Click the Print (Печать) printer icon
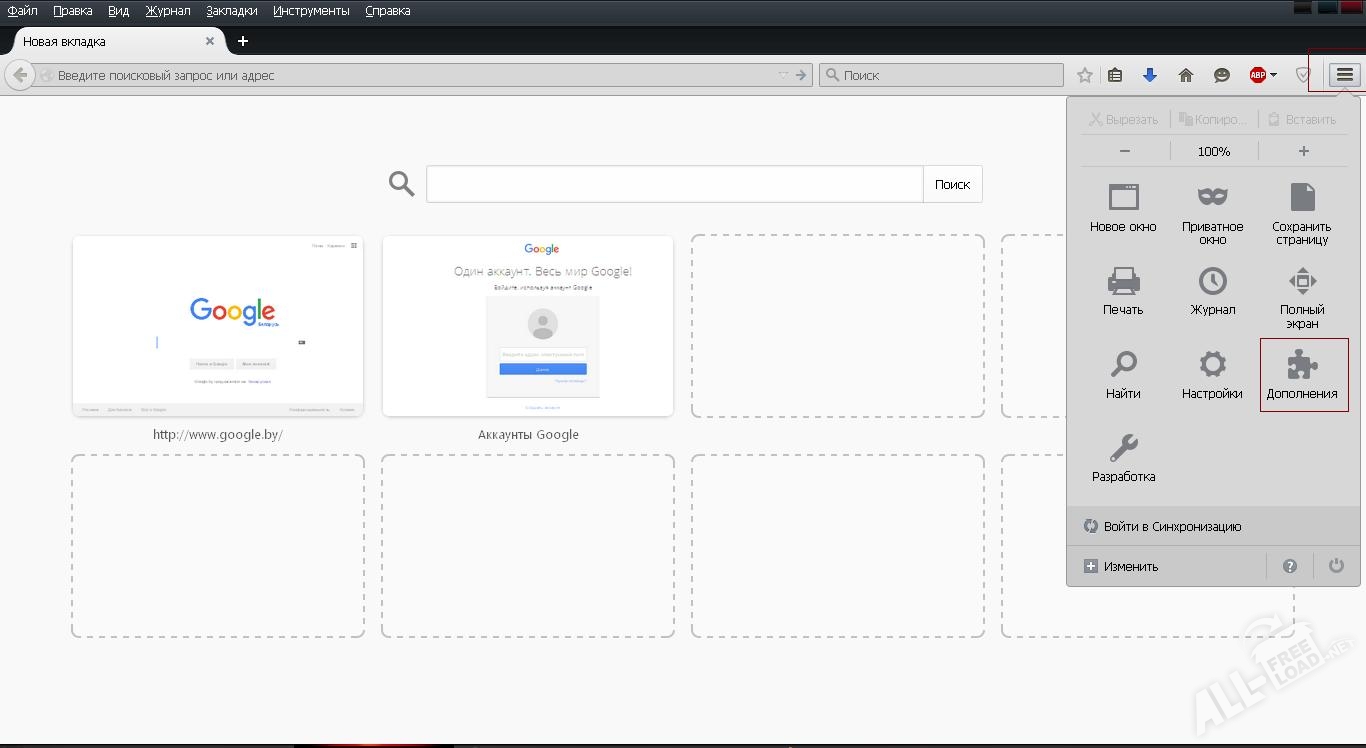1366x748 pixels. click(x=1123, y=281)
